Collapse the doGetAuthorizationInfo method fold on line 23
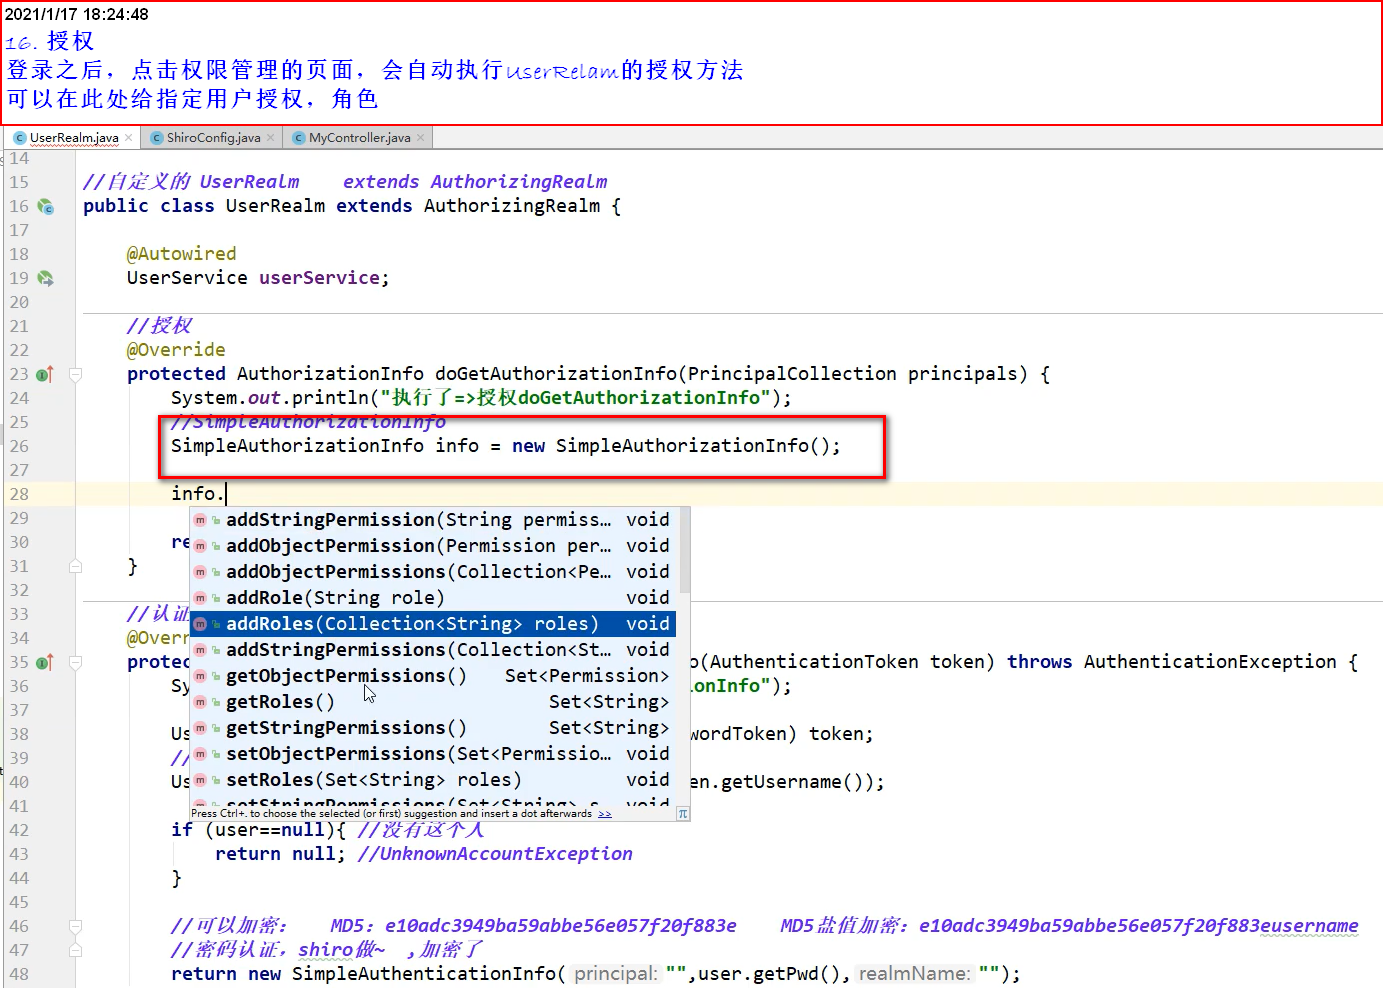 pos(75,374)
